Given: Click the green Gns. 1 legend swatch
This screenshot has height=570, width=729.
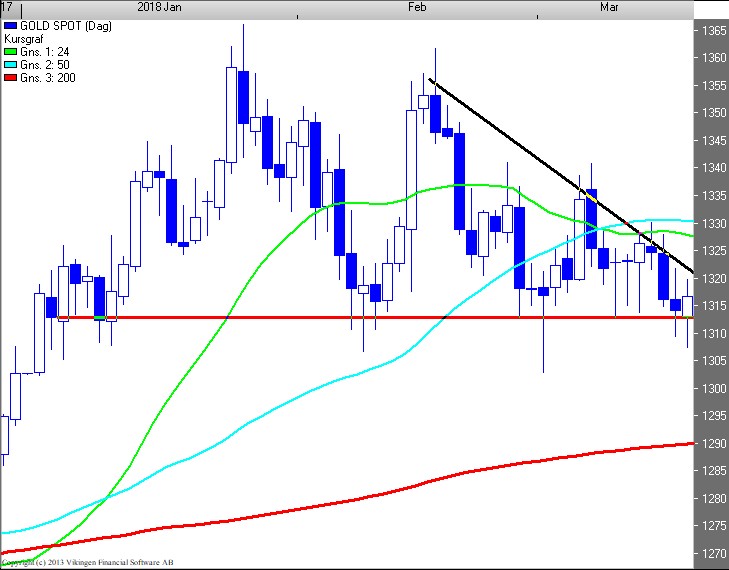Looking at the screenshot, I should click(11, 51).
